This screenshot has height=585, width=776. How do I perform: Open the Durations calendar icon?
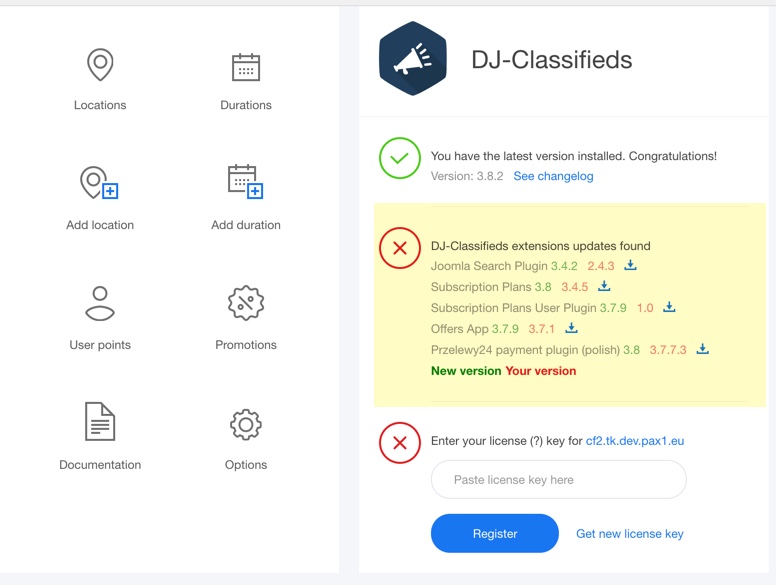(x=246, y=66)
